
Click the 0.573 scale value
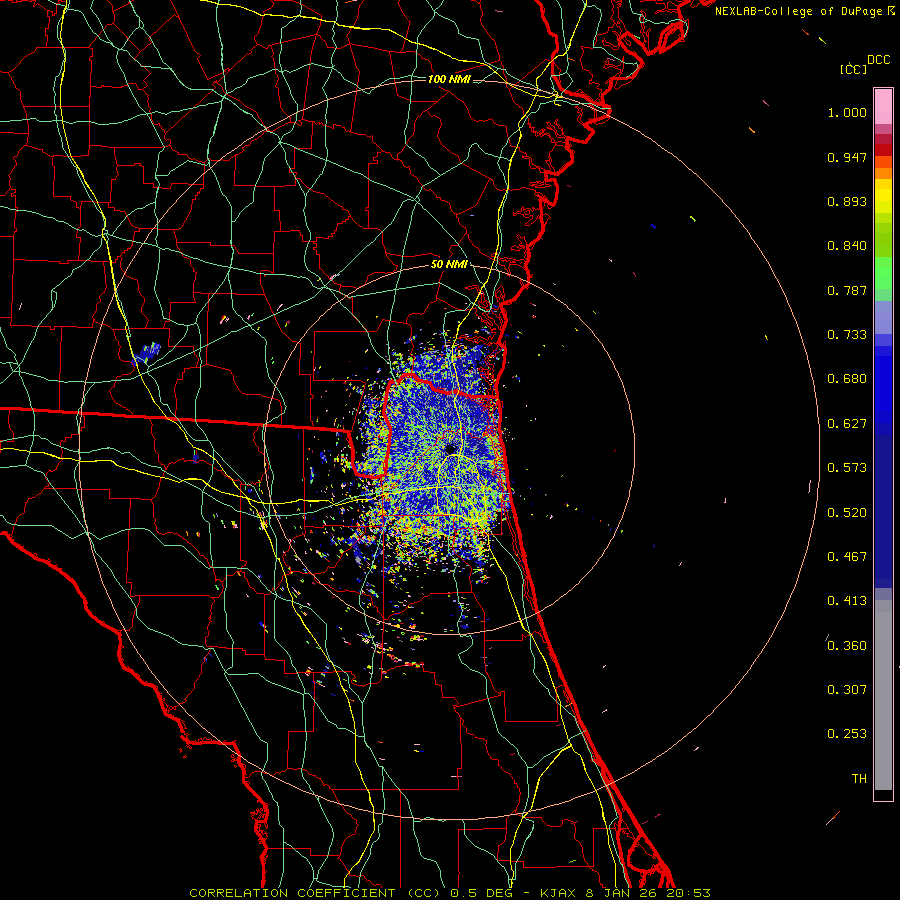tap(847, 468)
